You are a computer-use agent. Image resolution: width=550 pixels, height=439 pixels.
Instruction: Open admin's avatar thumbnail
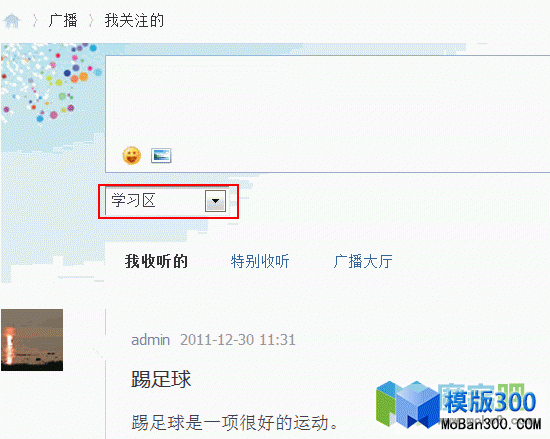click(x=32, y=340)
